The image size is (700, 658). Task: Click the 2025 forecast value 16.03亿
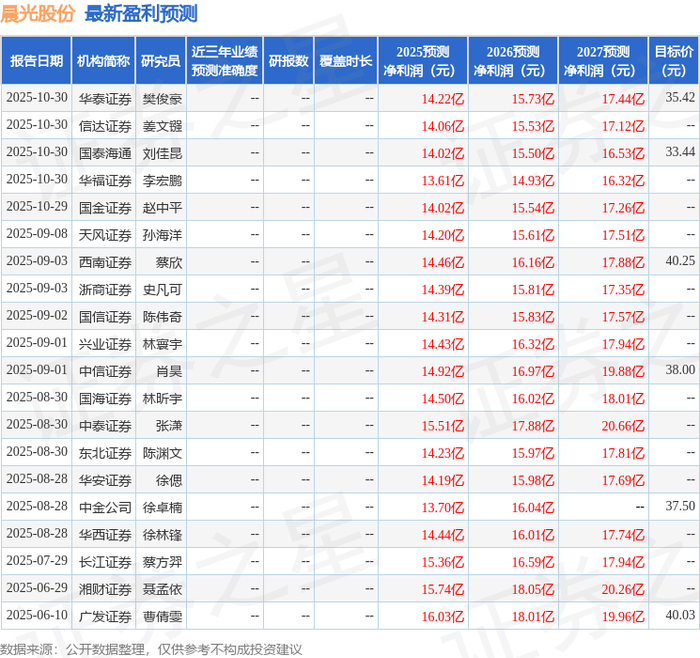pyautogui.click(x=443, y=616)
